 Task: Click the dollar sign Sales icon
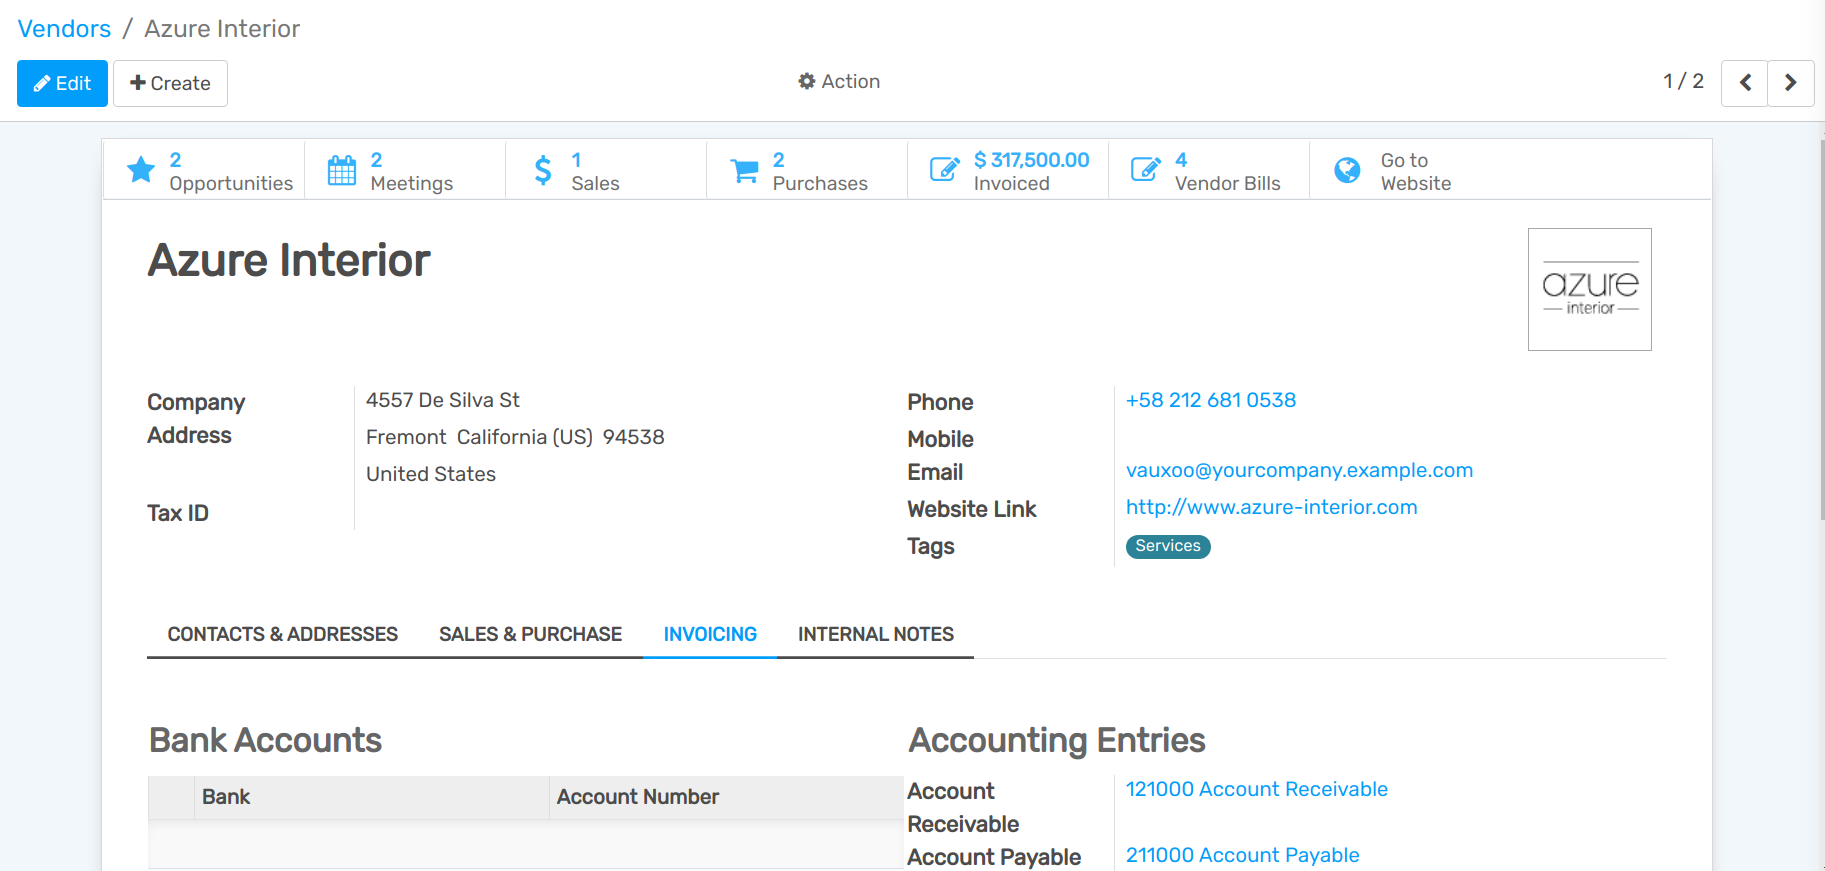tap(543, 170)
